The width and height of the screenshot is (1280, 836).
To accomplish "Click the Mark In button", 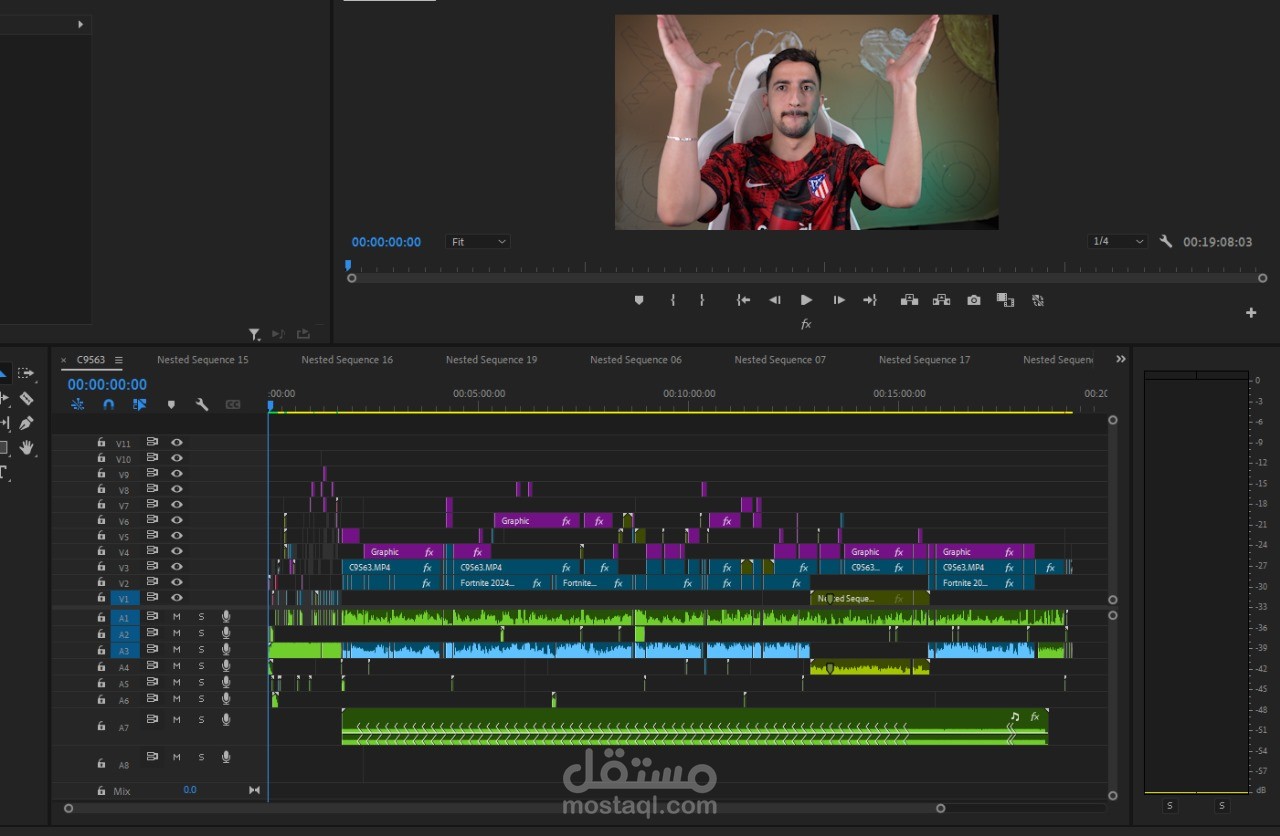I will 673,300.
